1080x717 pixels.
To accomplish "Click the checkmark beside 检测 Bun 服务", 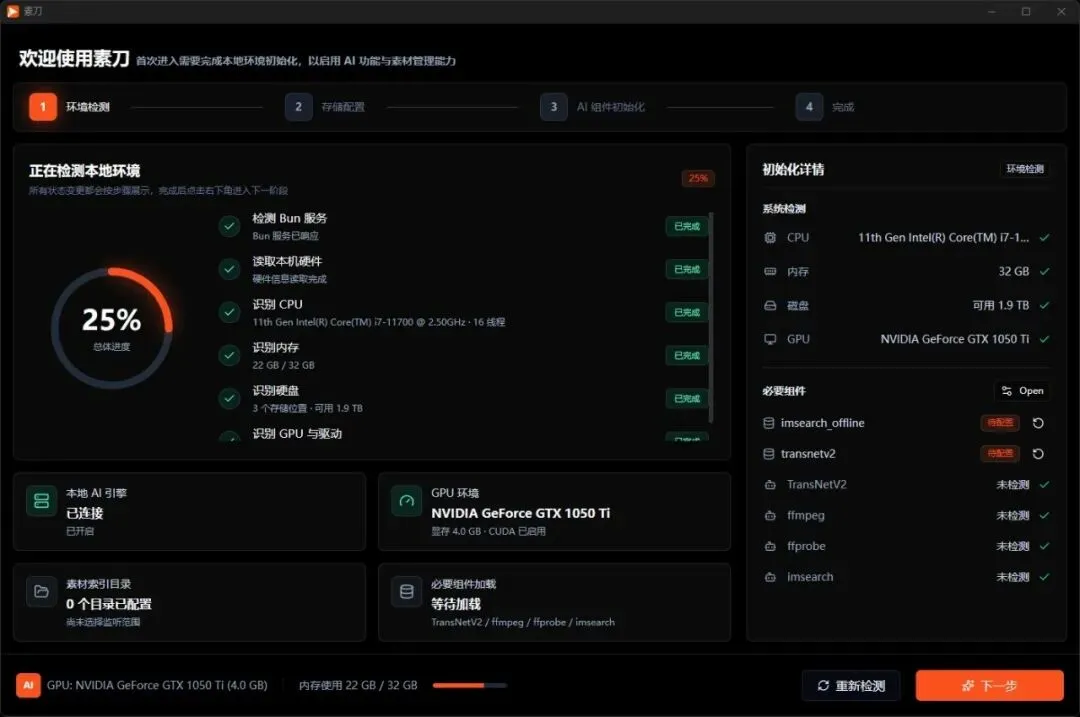I will pyautogui.click(x=229, y=226).
